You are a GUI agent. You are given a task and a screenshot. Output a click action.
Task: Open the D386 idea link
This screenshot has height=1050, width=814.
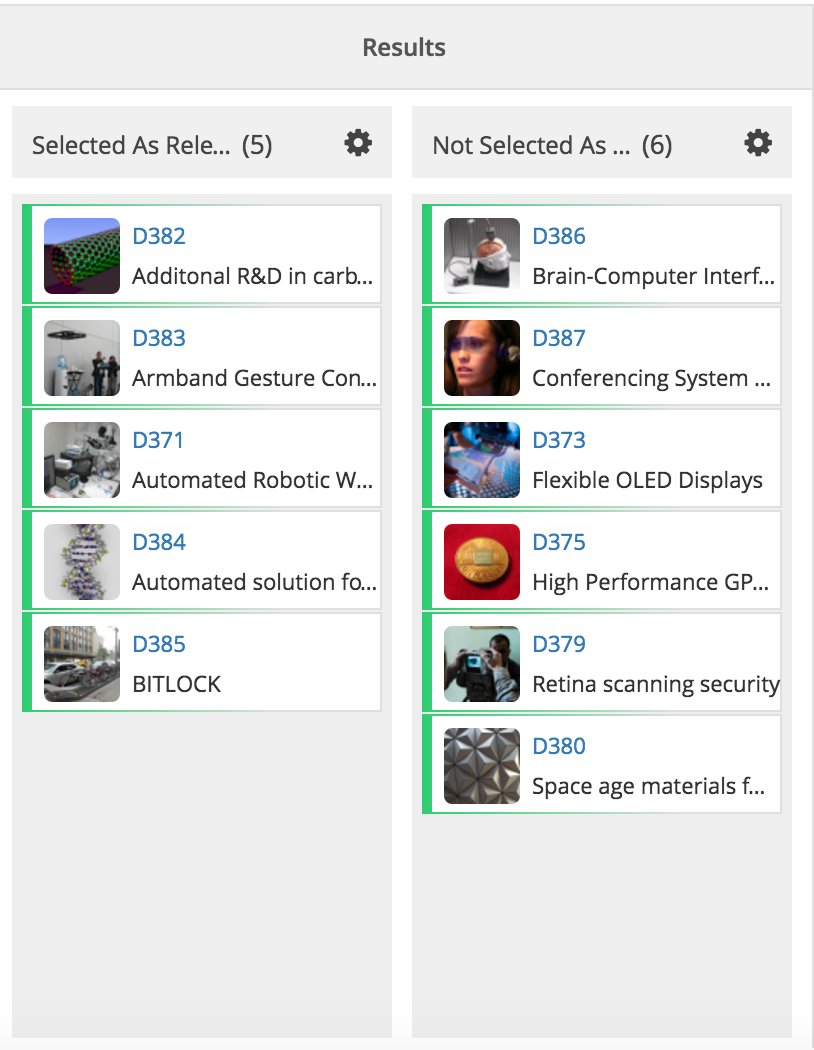pyautogui.click(x=558, y=236)
